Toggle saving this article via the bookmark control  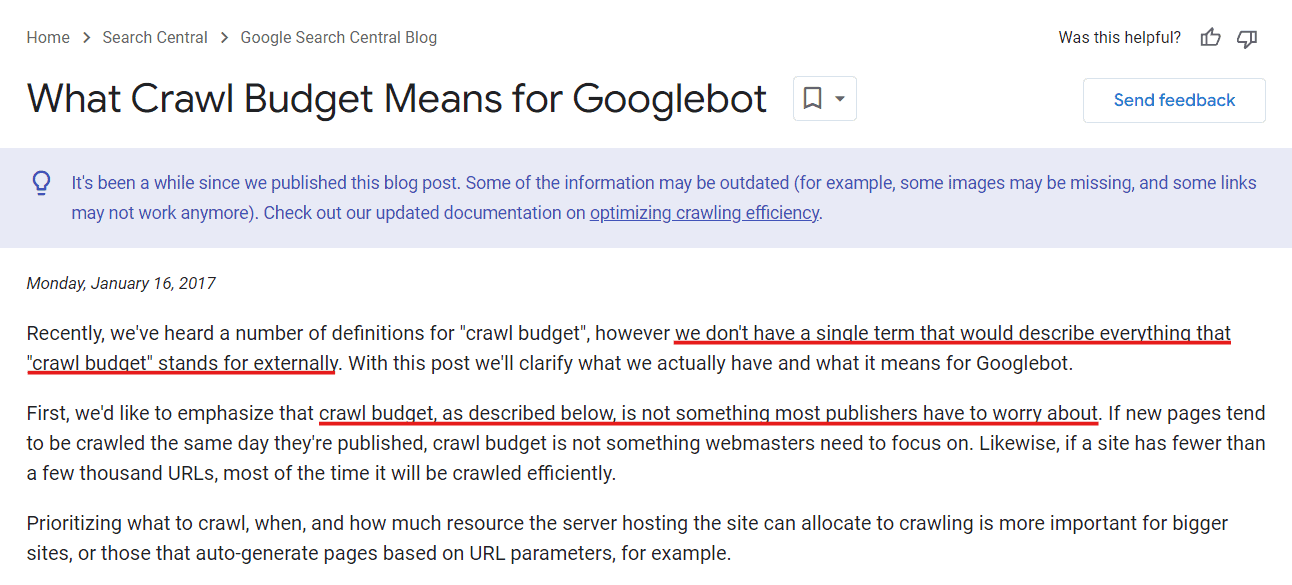(x=812, y=98)
